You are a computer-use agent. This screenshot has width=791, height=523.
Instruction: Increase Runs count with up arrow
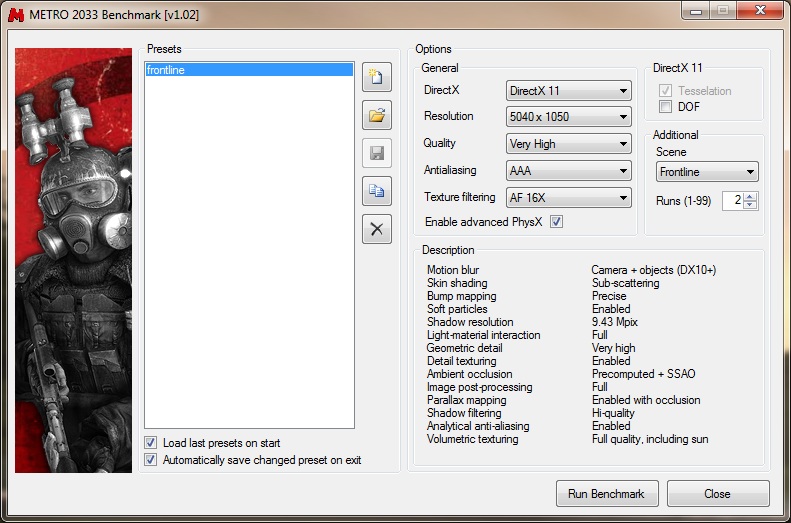pyautogui.click(x=751, y=196)
